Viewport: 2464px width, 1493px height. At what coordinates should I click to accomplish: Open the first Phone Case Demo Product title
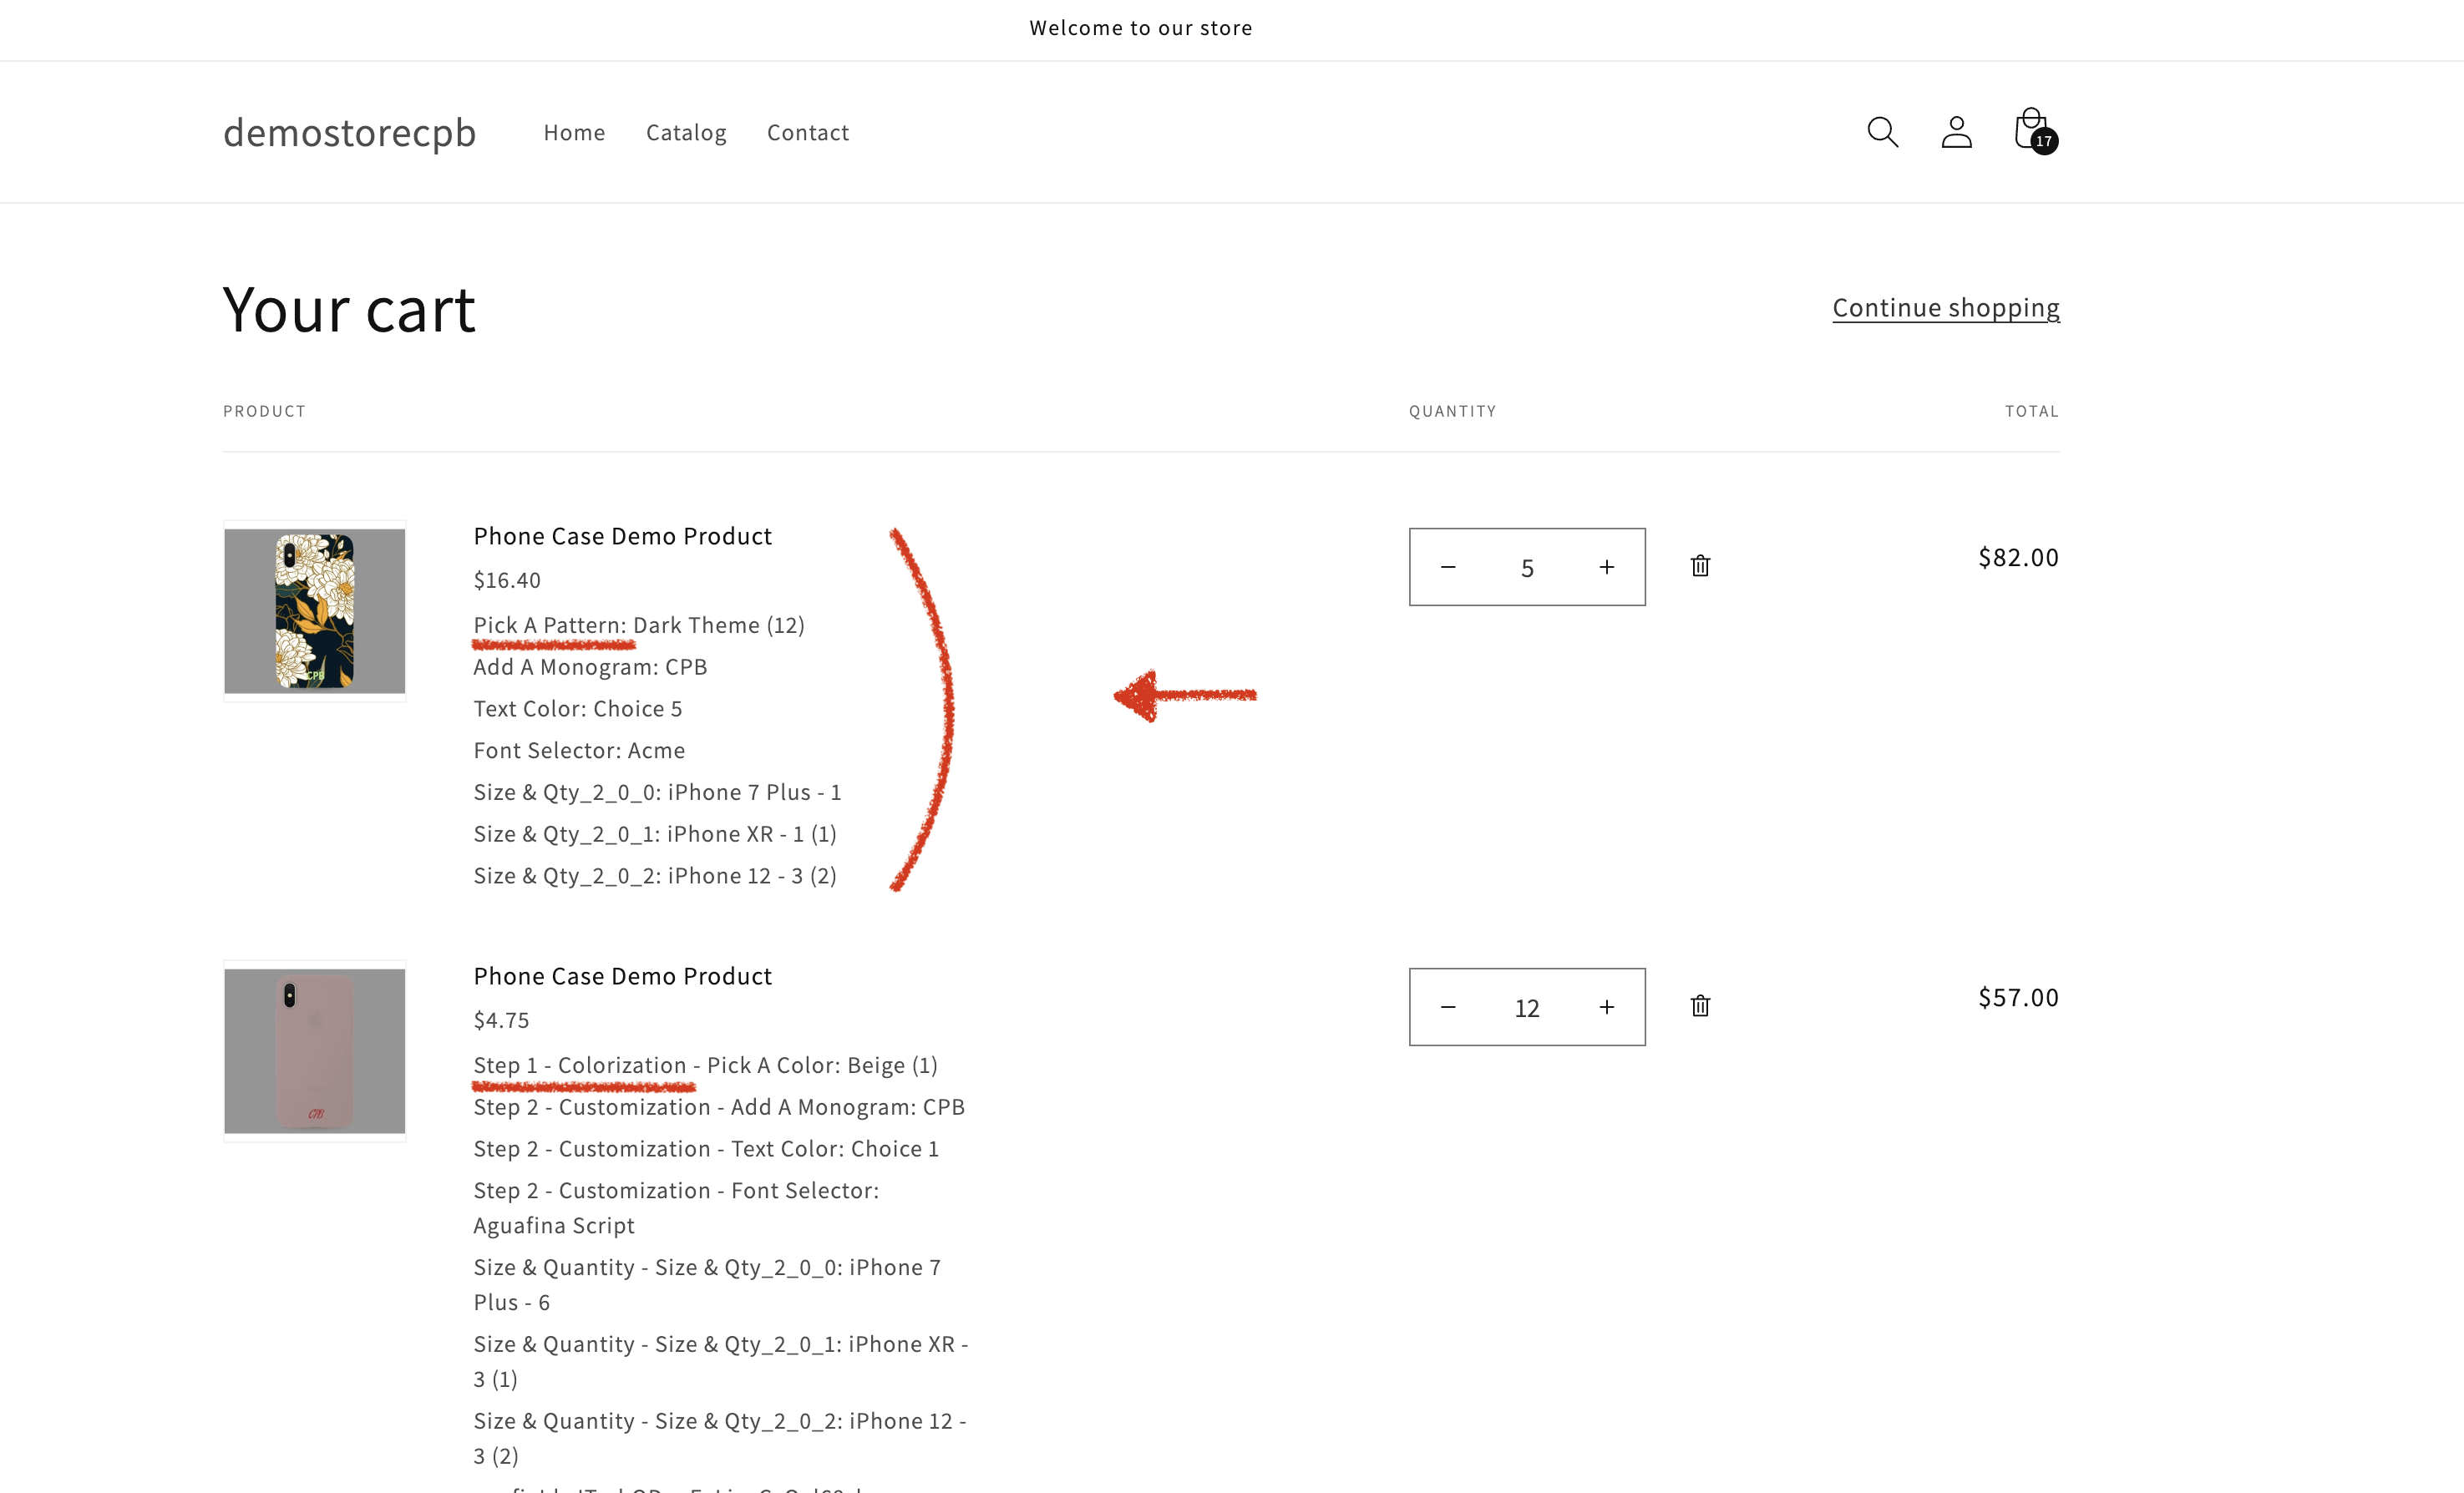tap(622, 536)
